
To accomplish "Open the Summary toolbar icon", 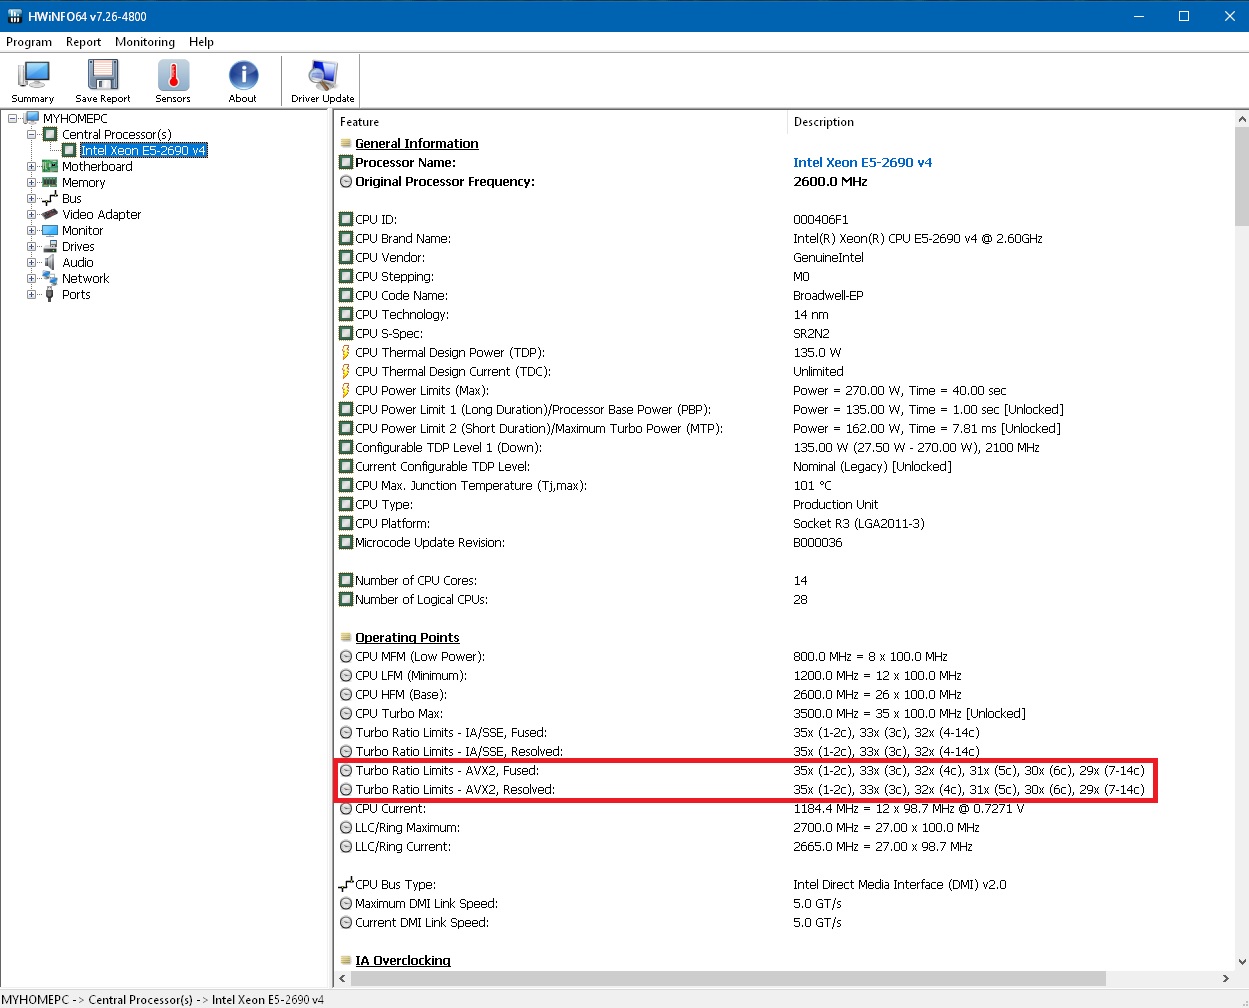I will click(x=33, y=76).
